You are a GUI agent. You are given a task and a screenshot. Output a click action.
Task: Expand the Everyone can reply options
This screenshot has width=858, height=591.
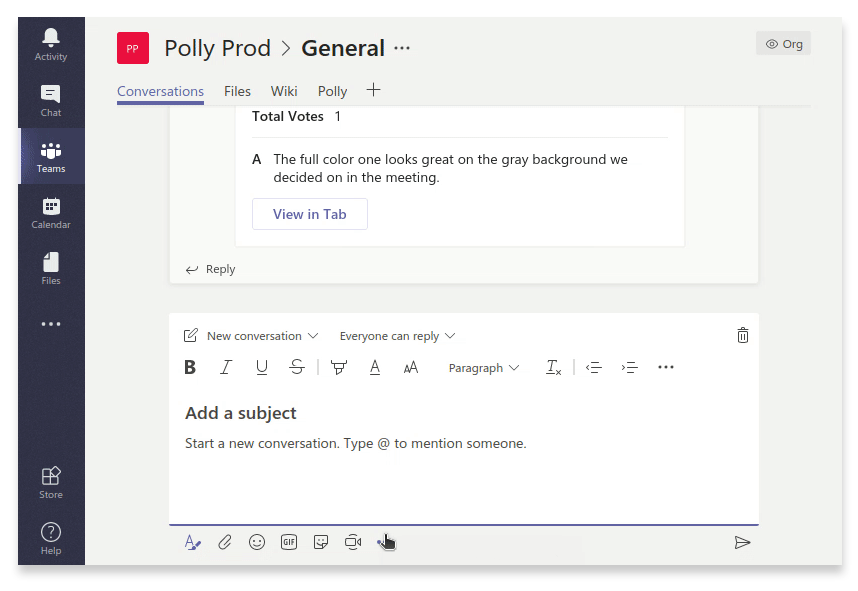click(397, 335)
